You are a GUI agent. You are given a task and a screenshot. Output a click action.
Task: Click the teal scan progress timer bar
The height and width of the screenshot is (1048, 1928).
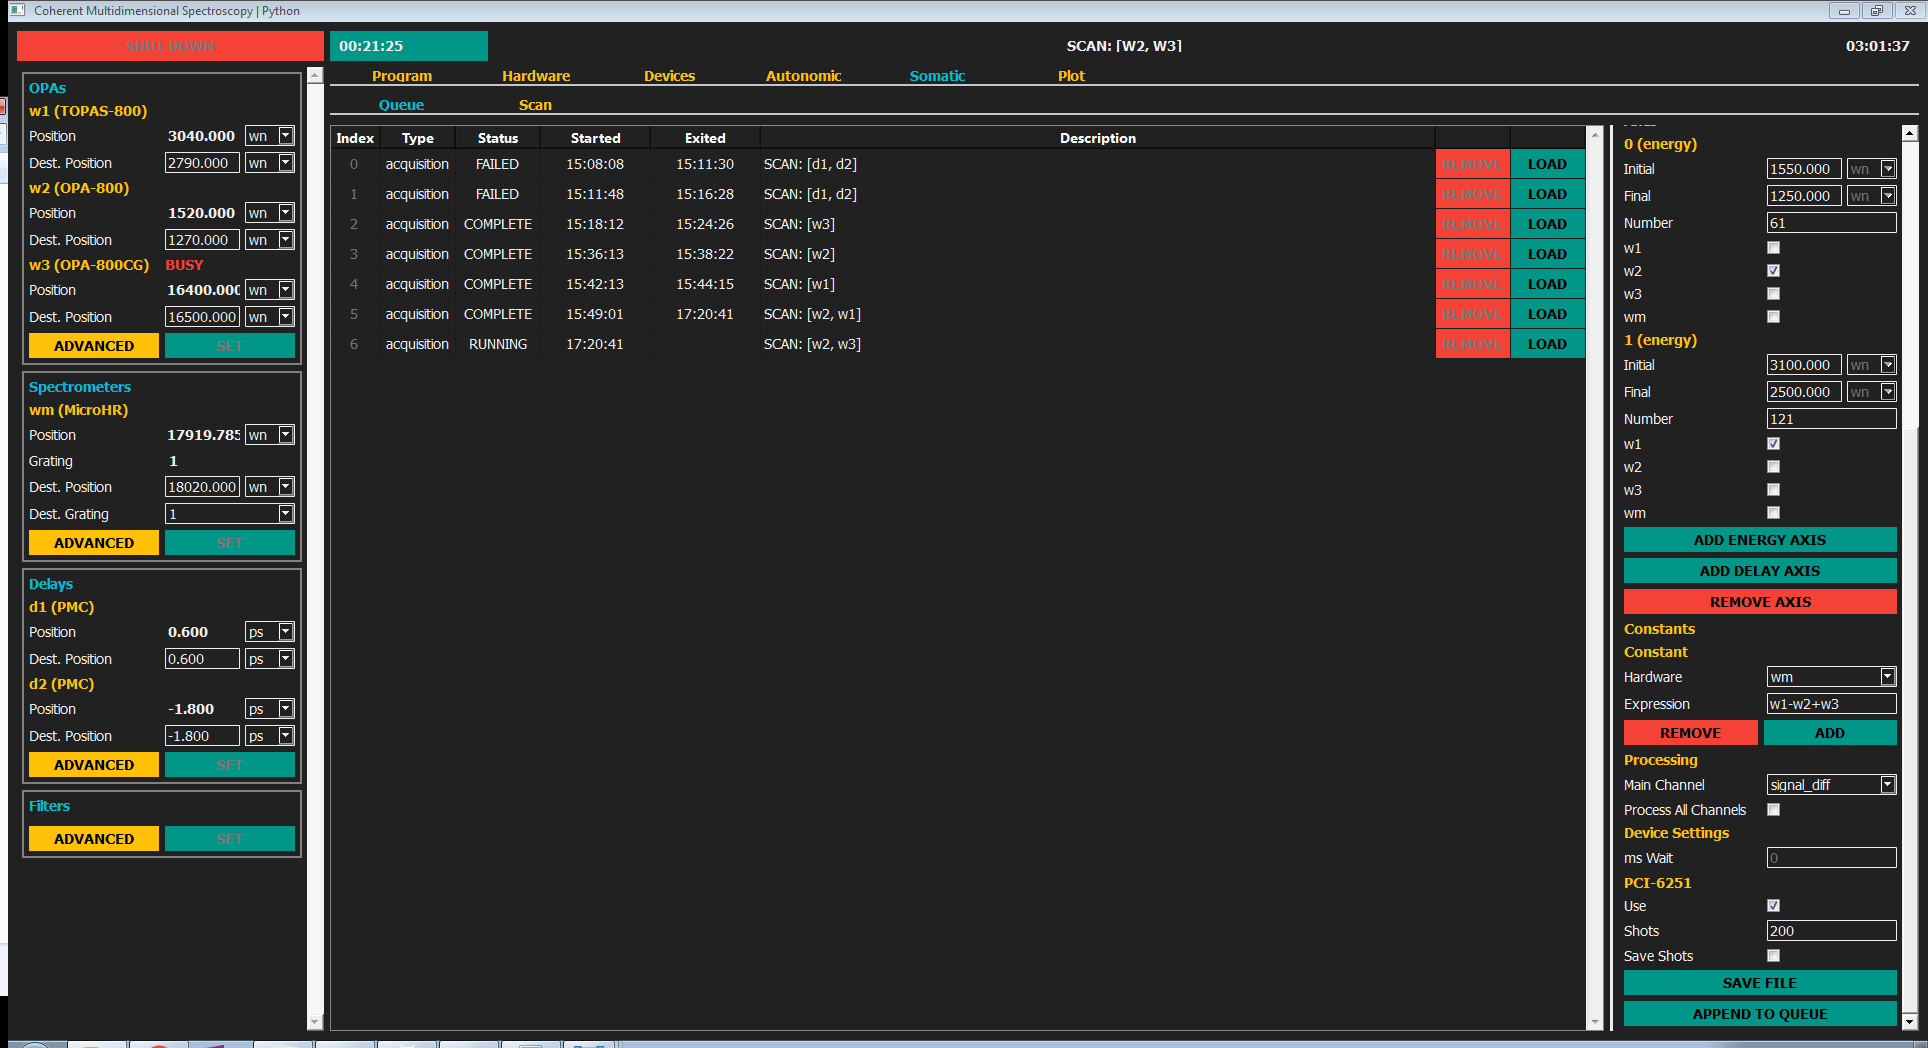(408, 46)
